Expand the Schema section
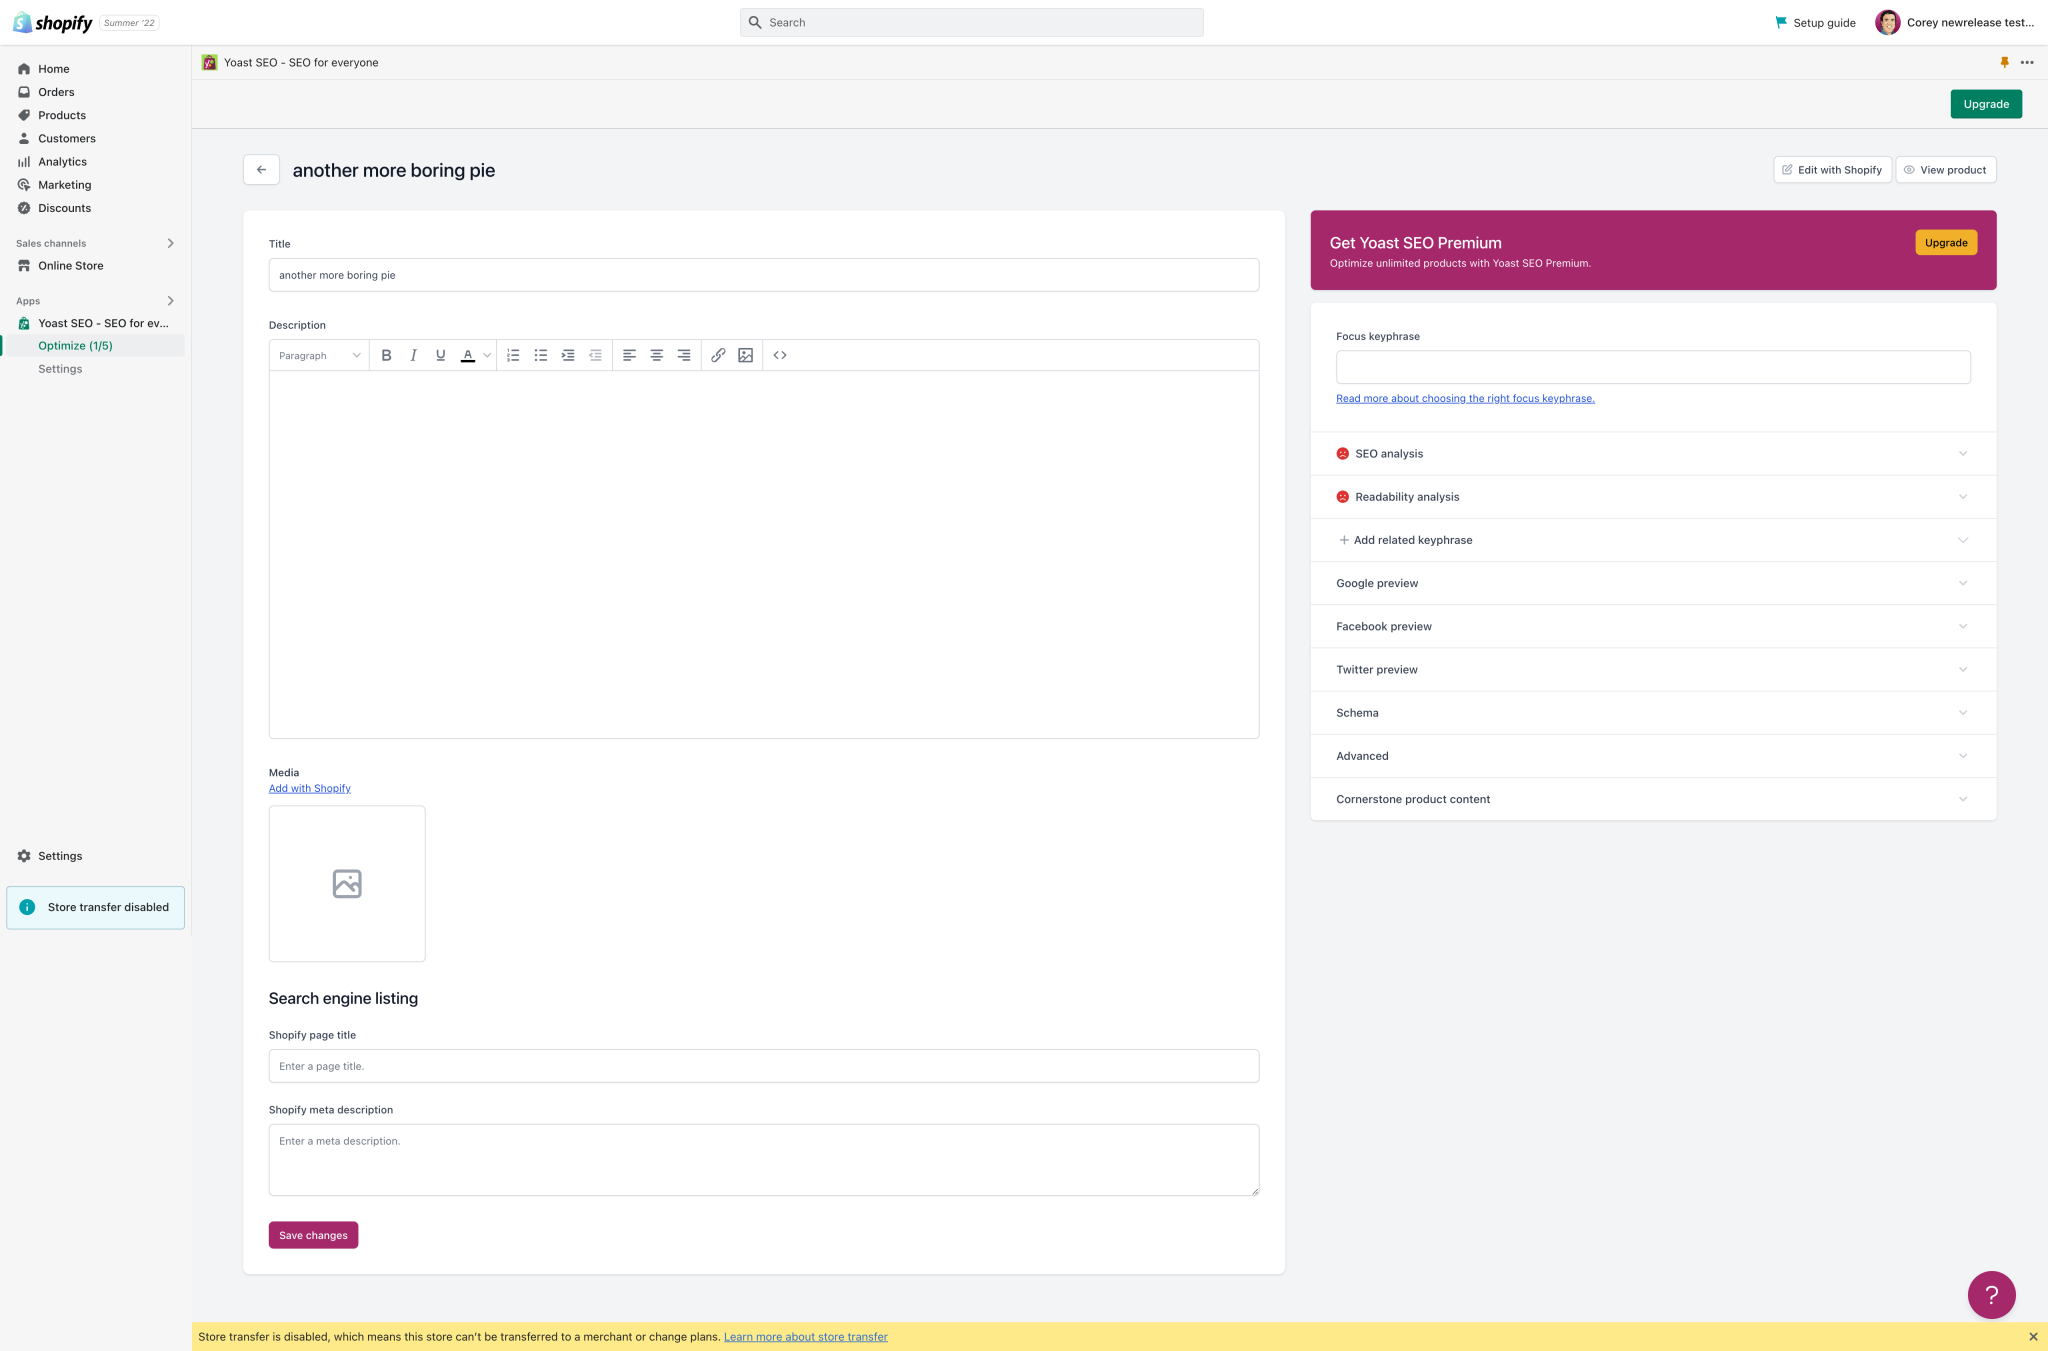This screenshot has height=1351, width=2048. 1653,713
